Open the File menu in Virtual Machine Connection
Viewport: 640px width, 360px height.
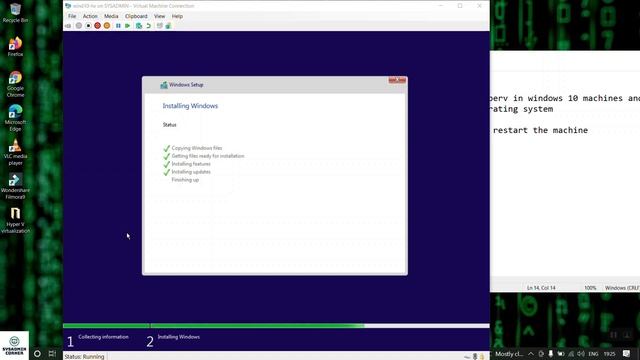(72, 16)
